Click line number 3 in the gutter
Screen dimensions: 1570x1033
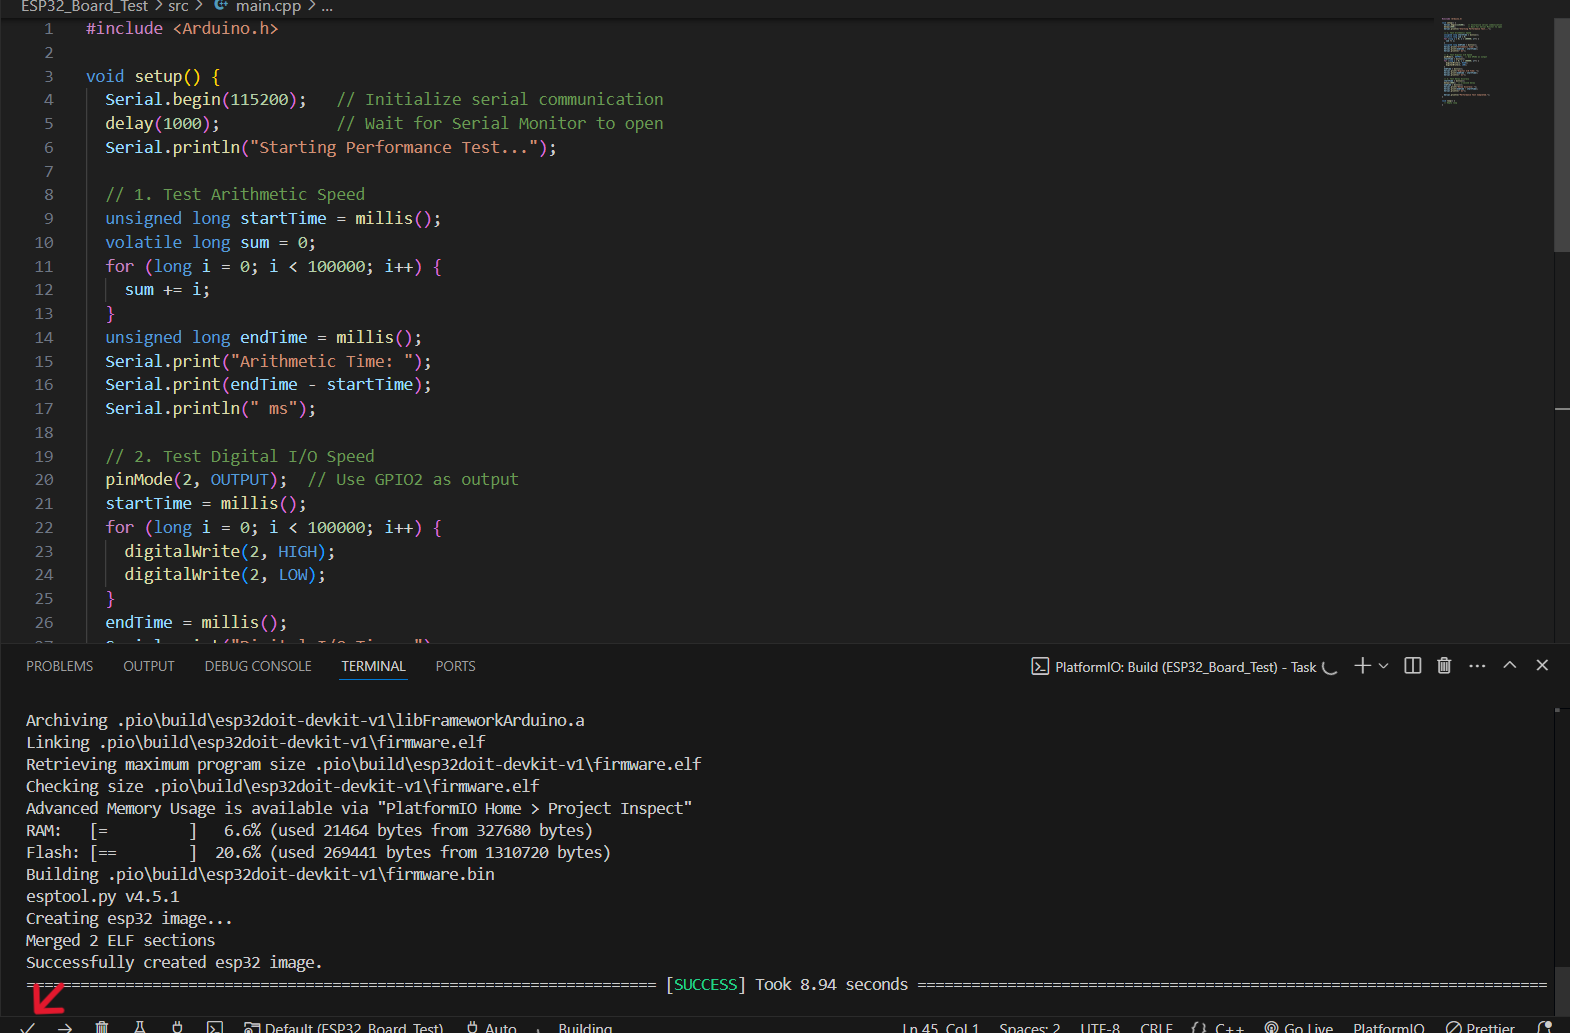click(x=48, y=76)
